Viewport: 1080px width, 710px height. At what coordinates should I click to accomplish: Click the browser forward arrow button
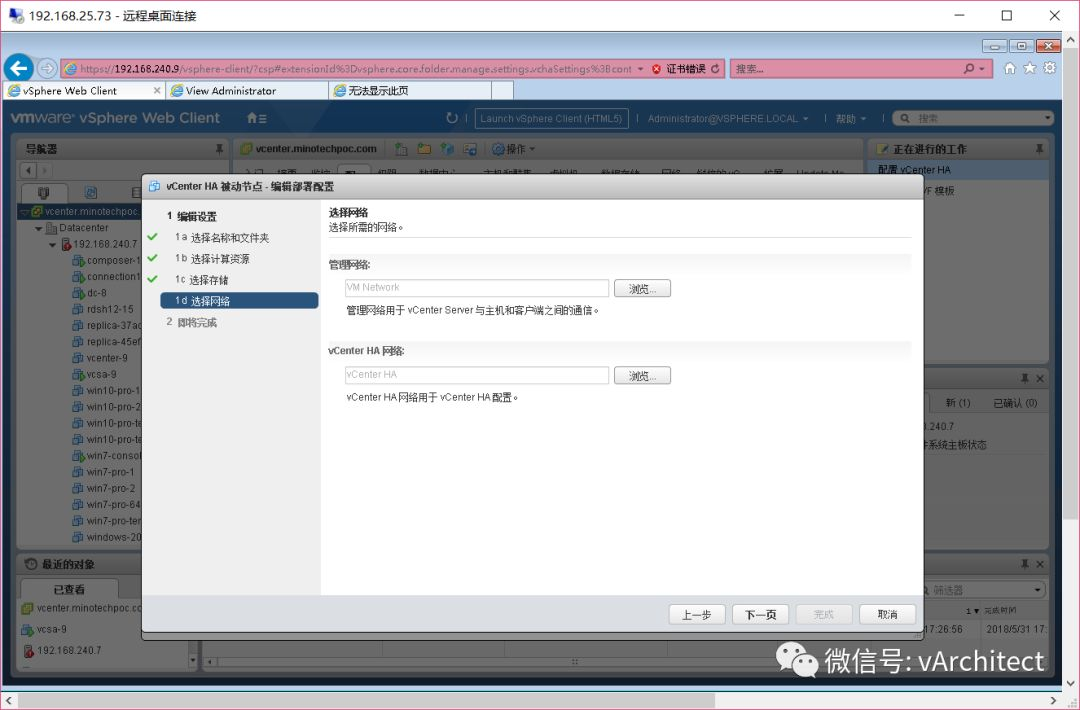coord(47,68)
